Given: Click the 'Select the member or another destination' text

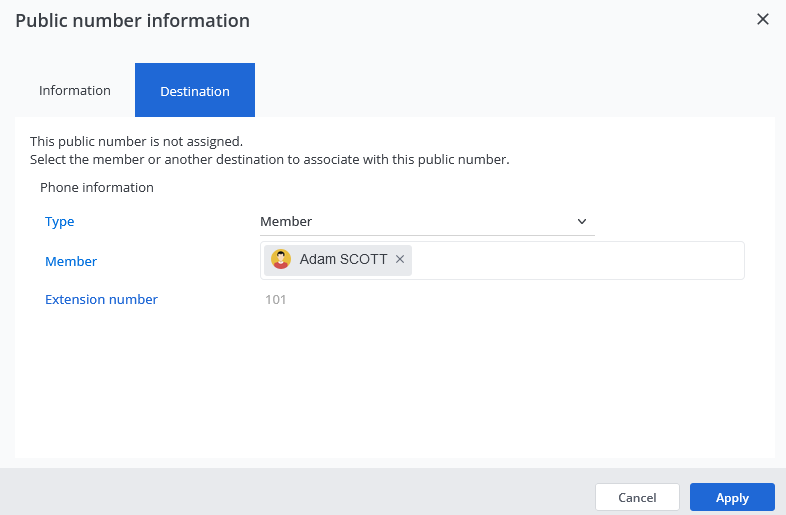Looking at the screenshot, I should click(x=269, y=159).
